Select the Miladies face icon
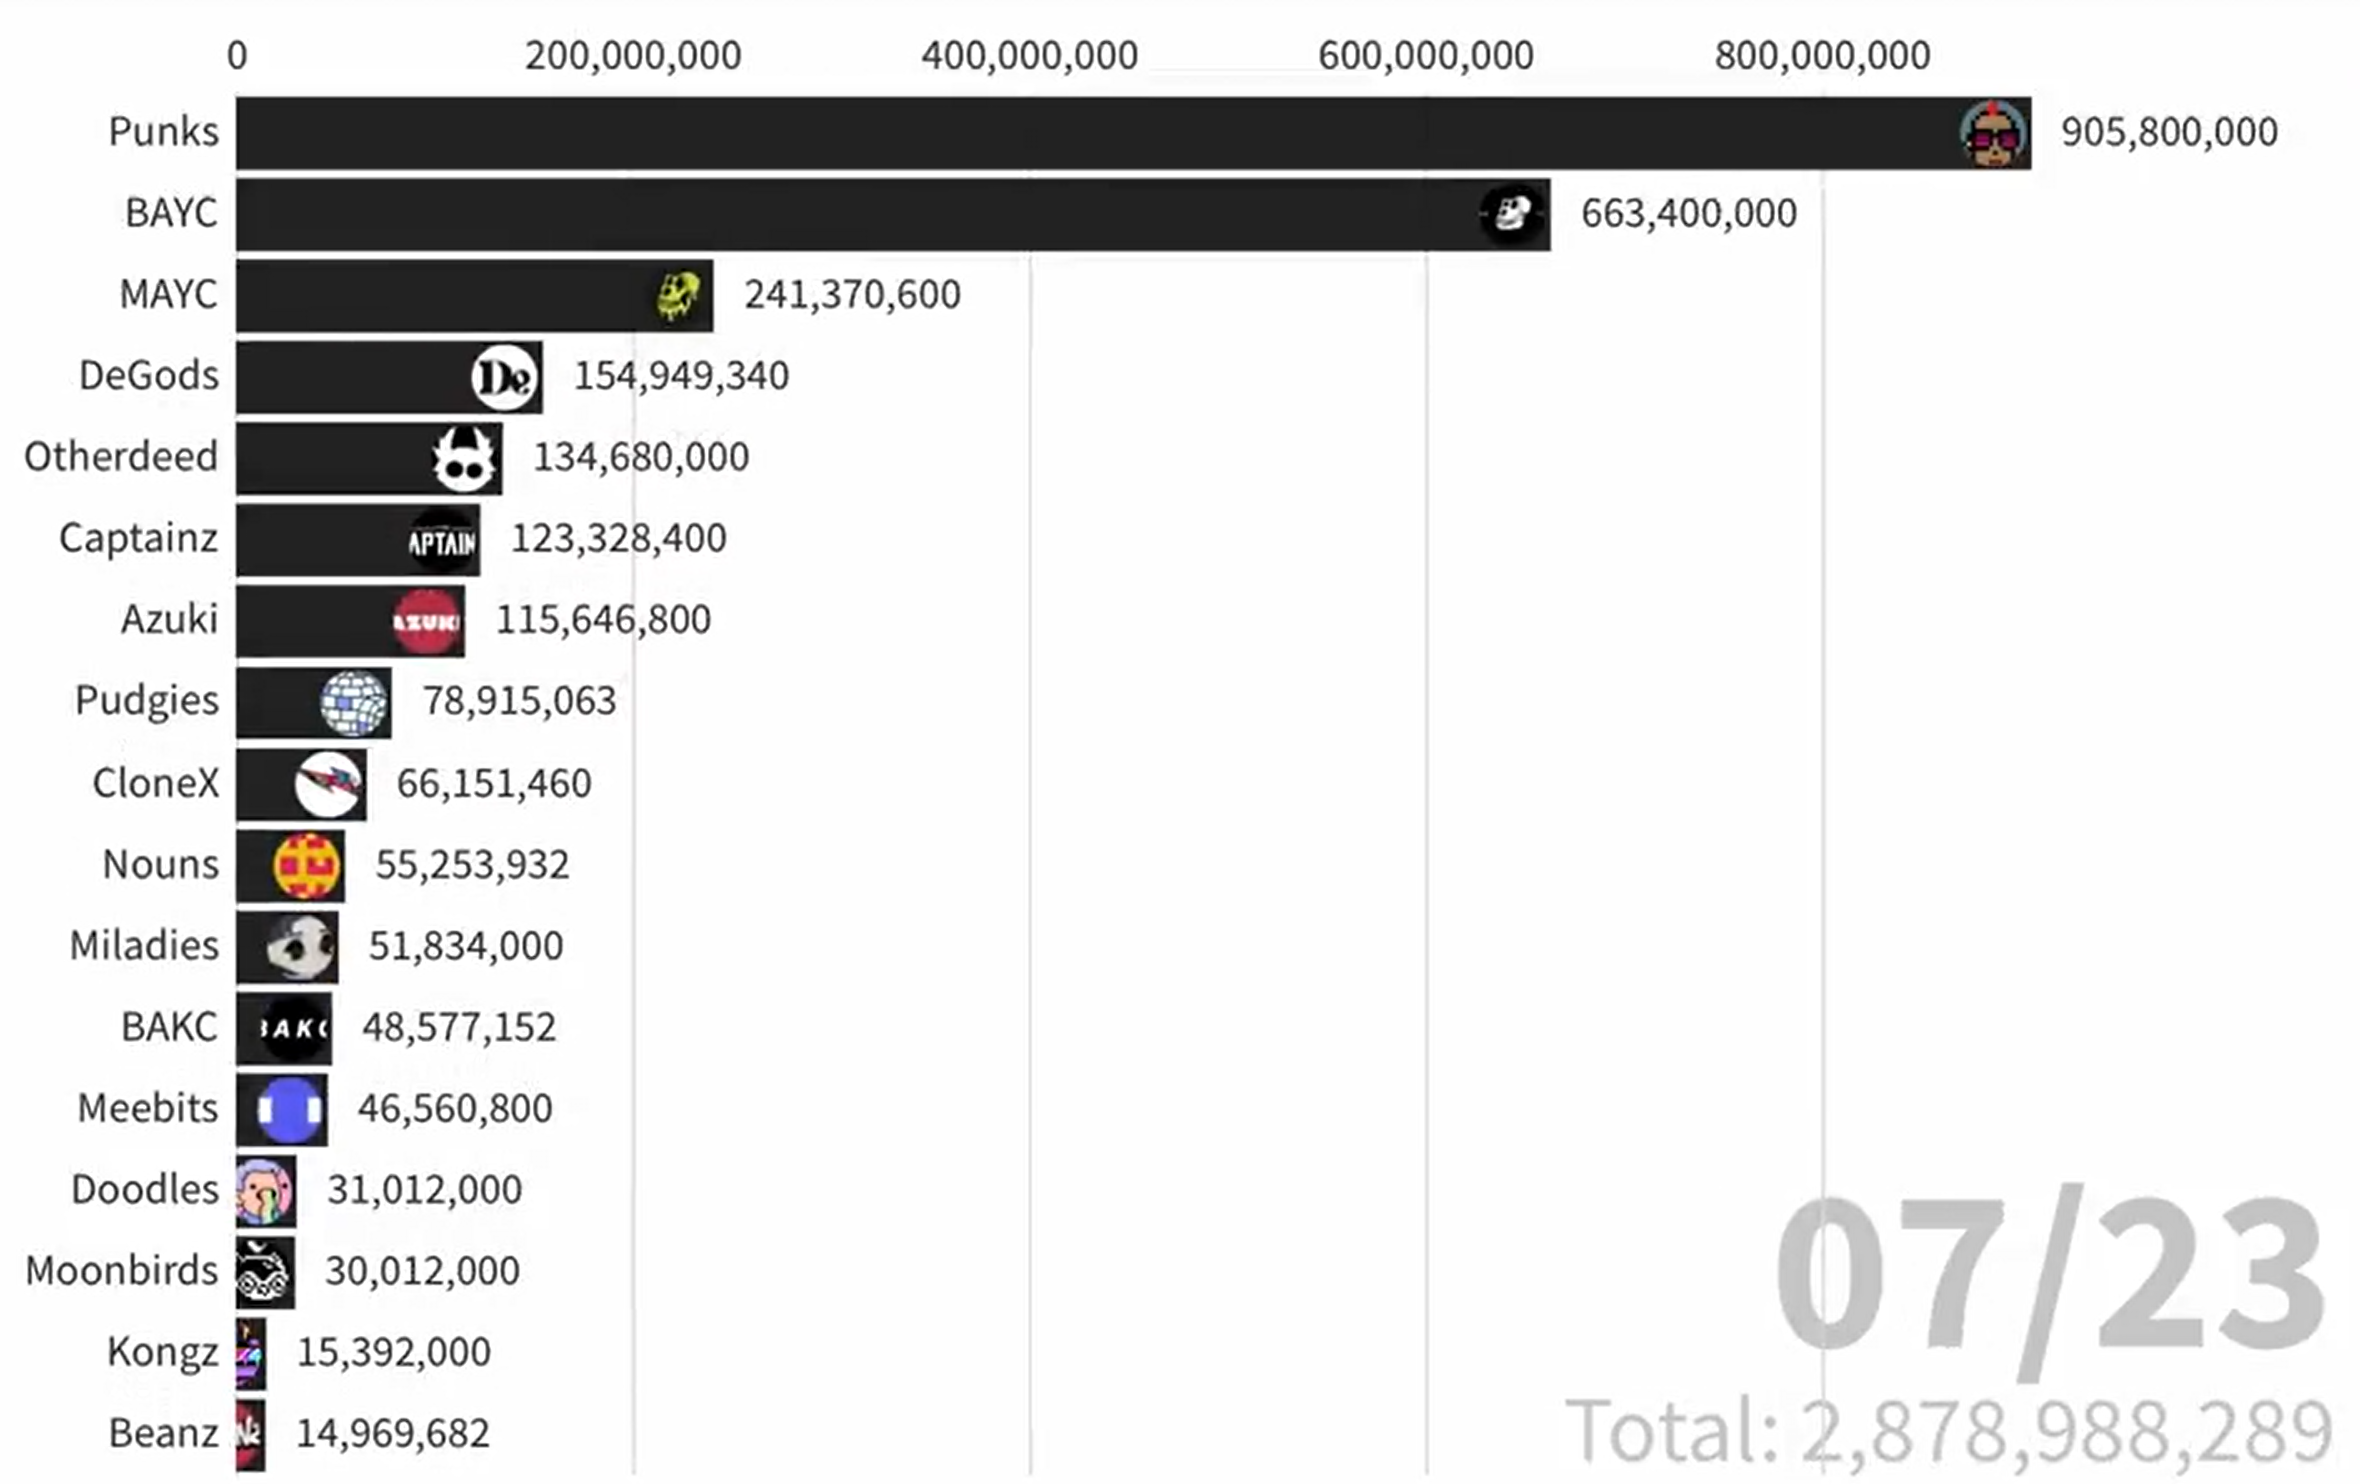This screenshot has width=2360, height=1484. 300,947
